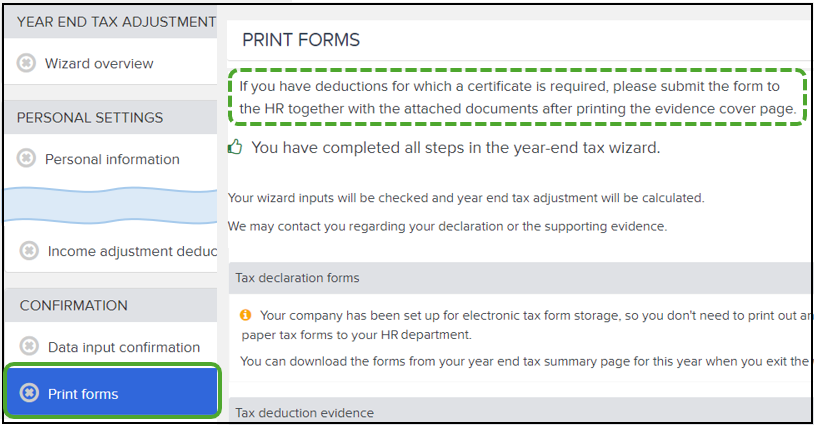The width and height of the screenshot is (814, 425).
Task: Select the Print forms step
Action: pyautogui.click(x=112, y=392)
